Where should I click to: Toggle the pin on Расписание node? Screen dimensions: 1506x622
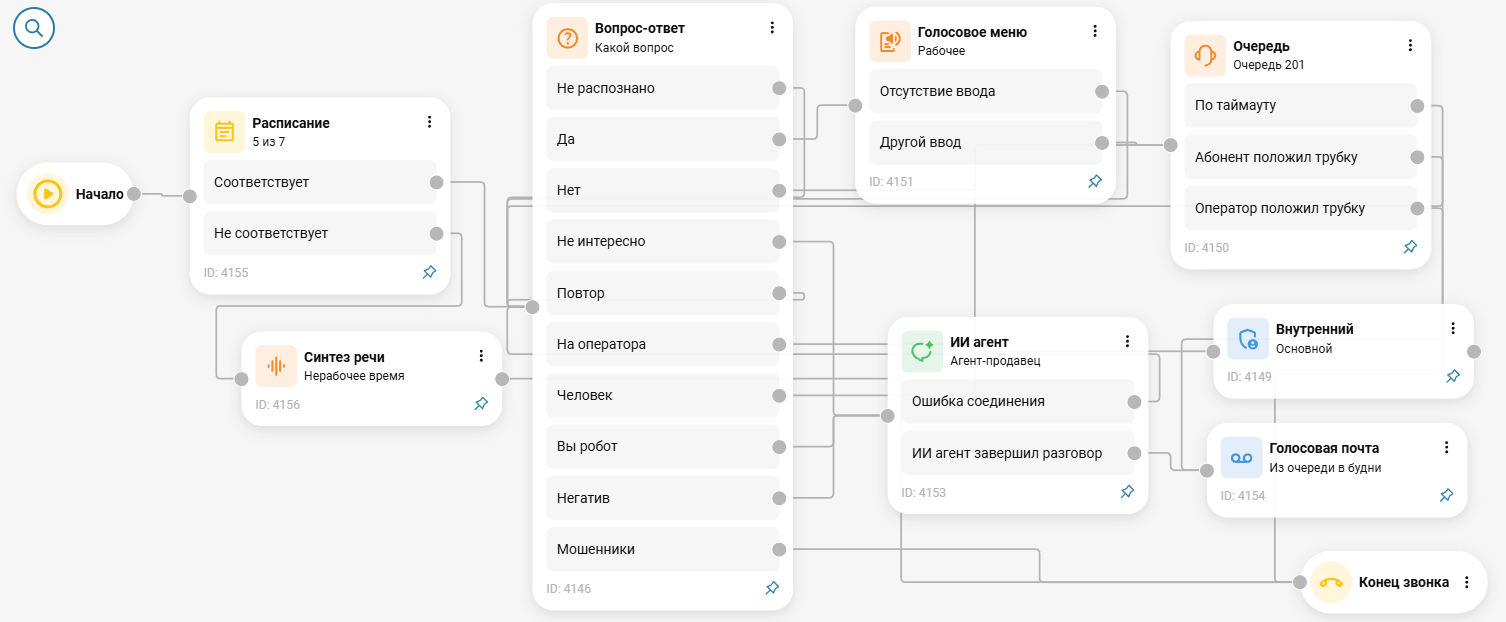tap(429, 272)
